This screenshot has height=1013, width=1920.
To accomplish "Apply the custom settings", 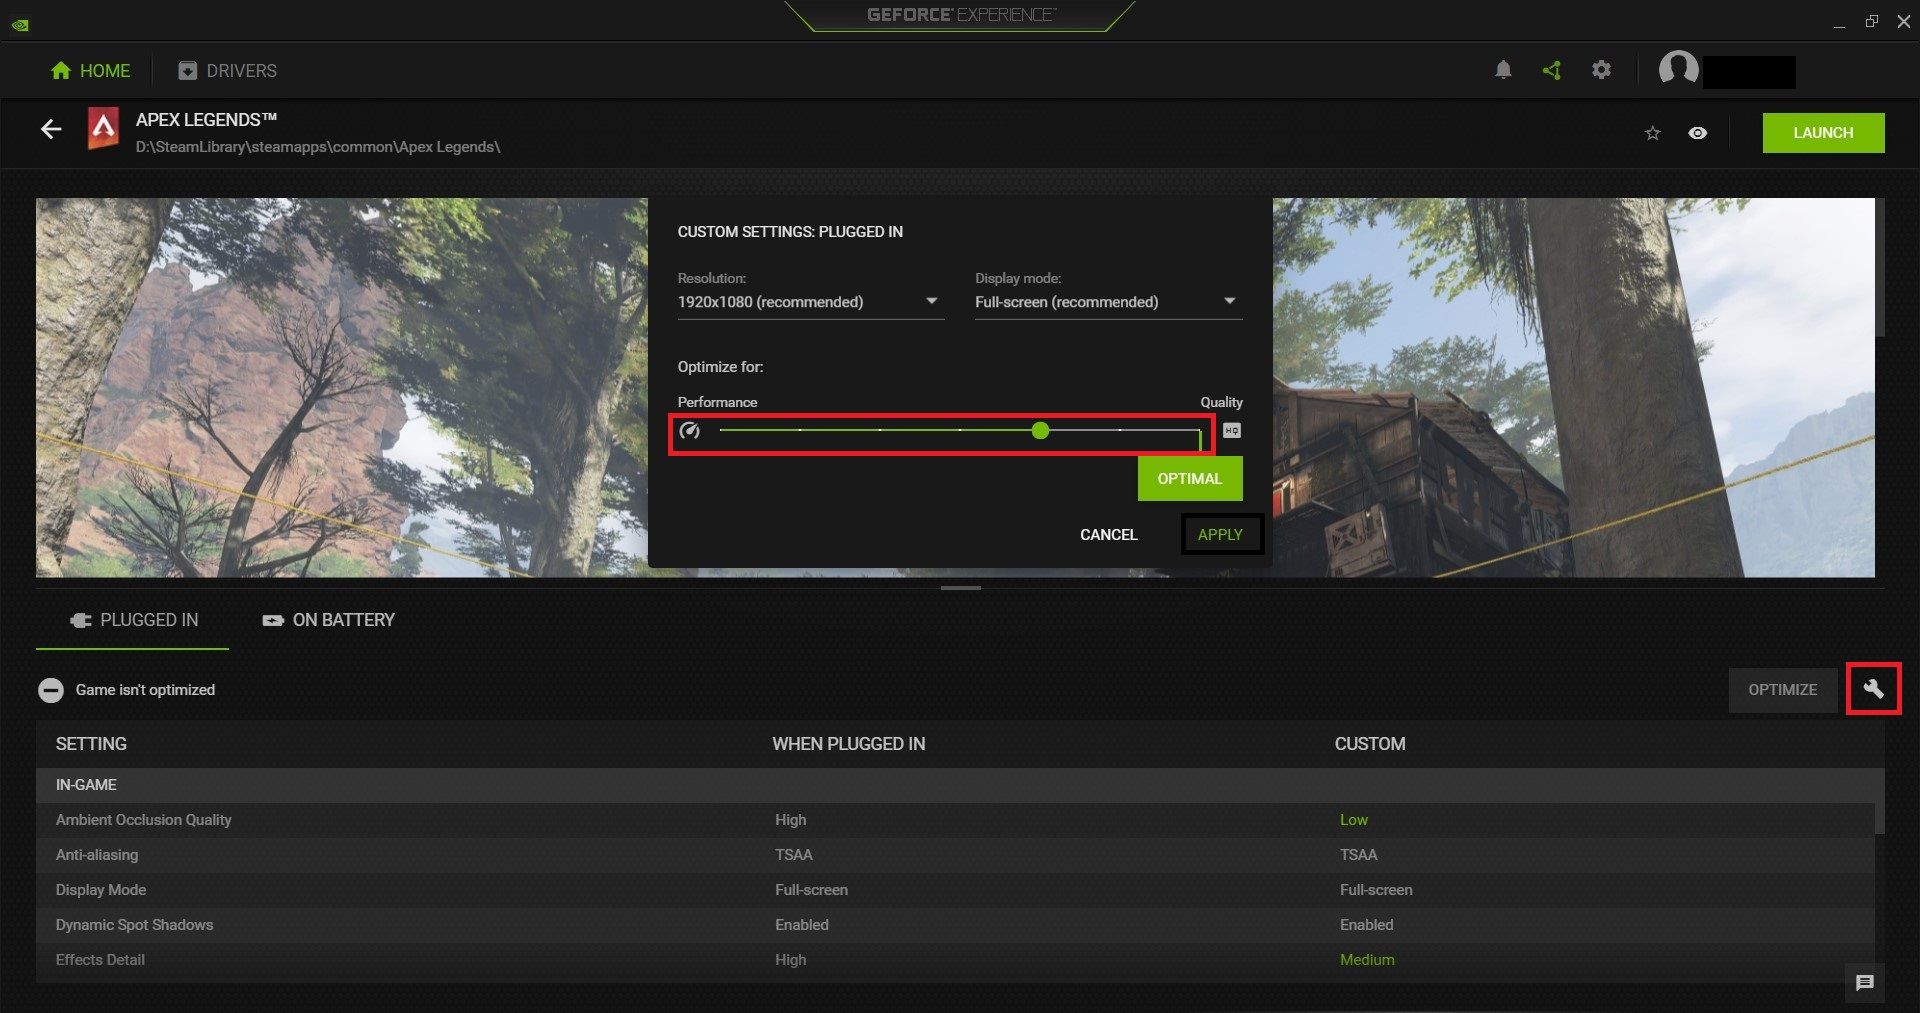I will tap(1221, 534).
